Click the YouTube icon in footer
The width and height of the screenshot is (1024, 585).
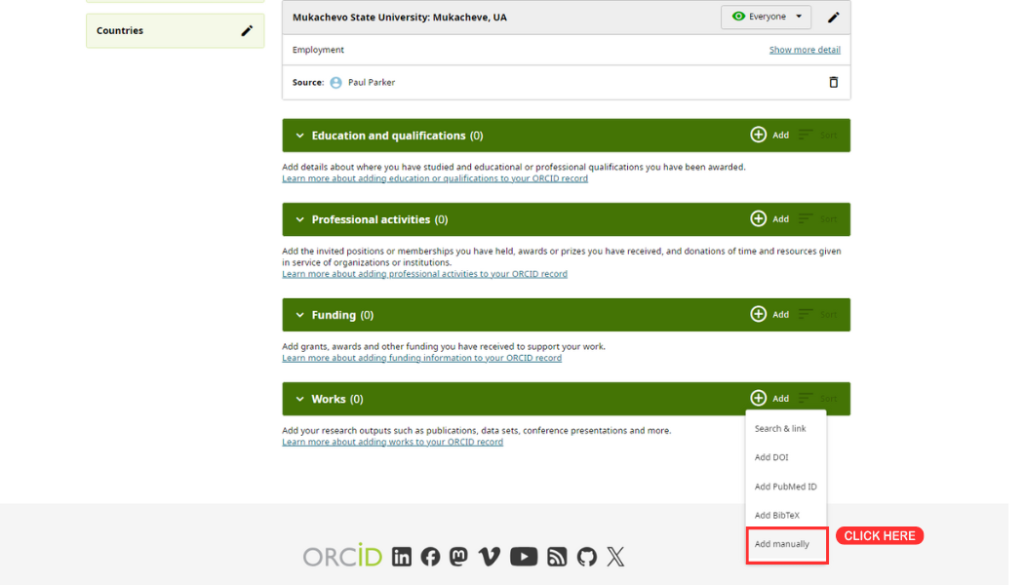[x=523, y=556]
